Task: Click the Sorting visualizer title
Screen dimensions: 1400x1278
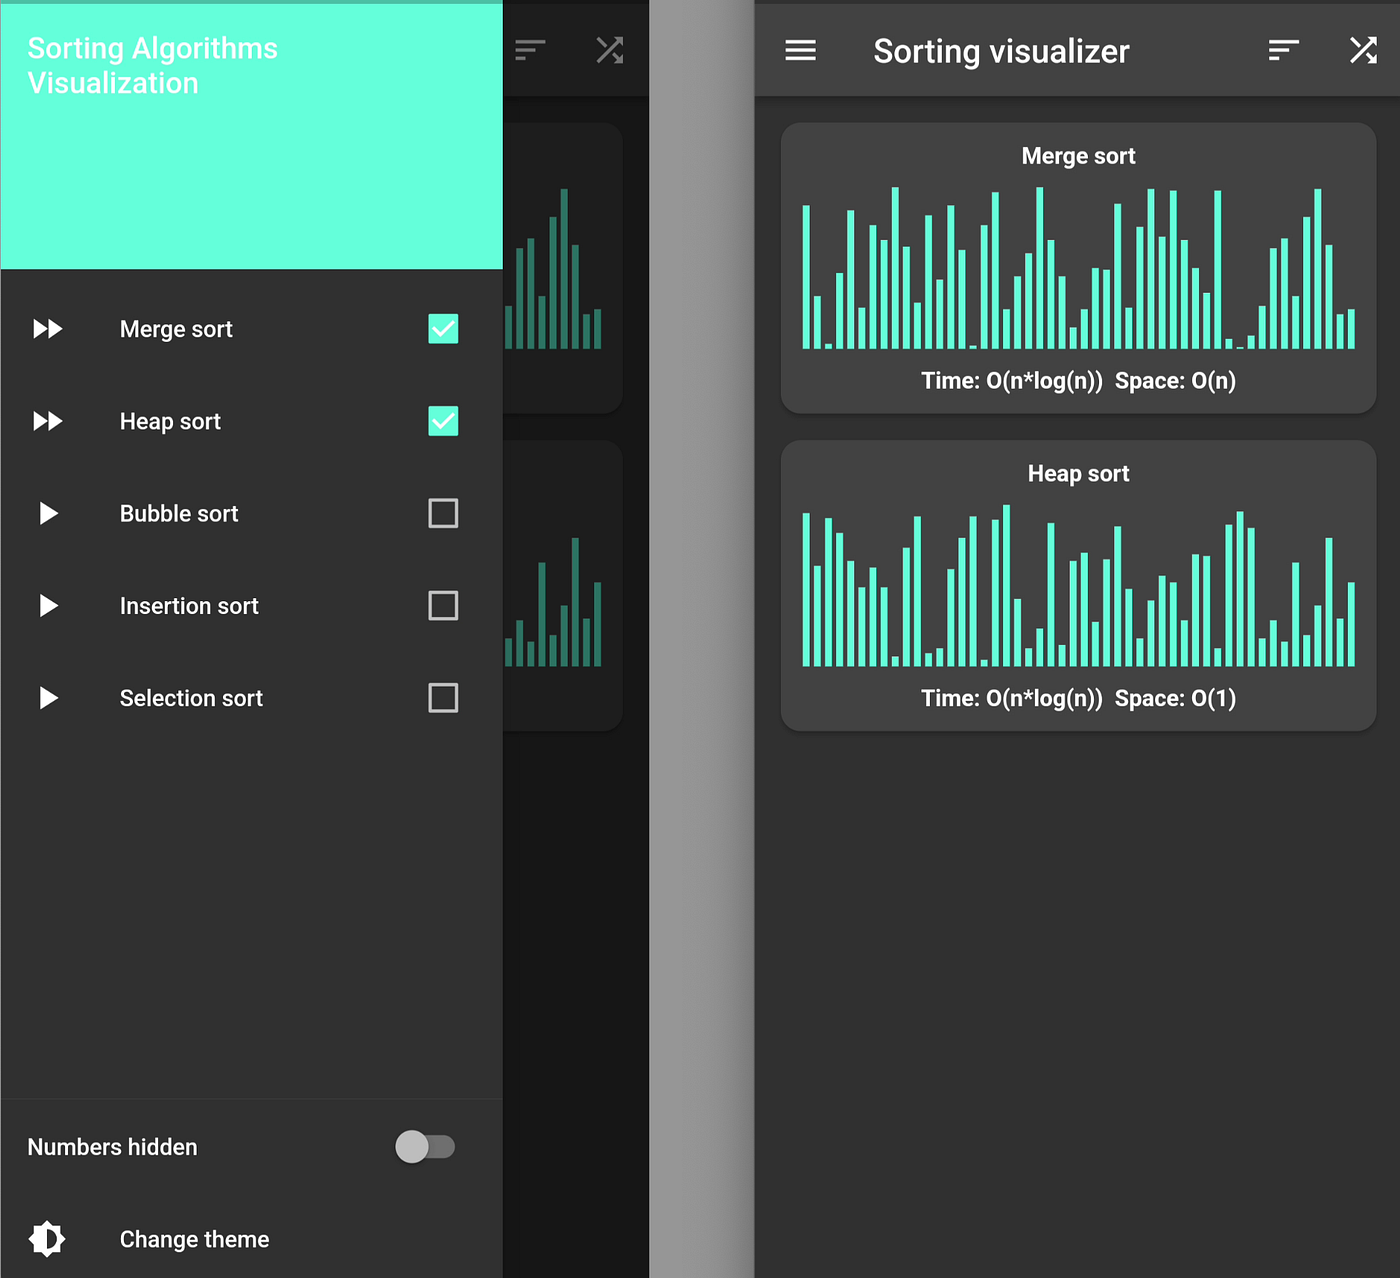Action: tap(1001, 51)
